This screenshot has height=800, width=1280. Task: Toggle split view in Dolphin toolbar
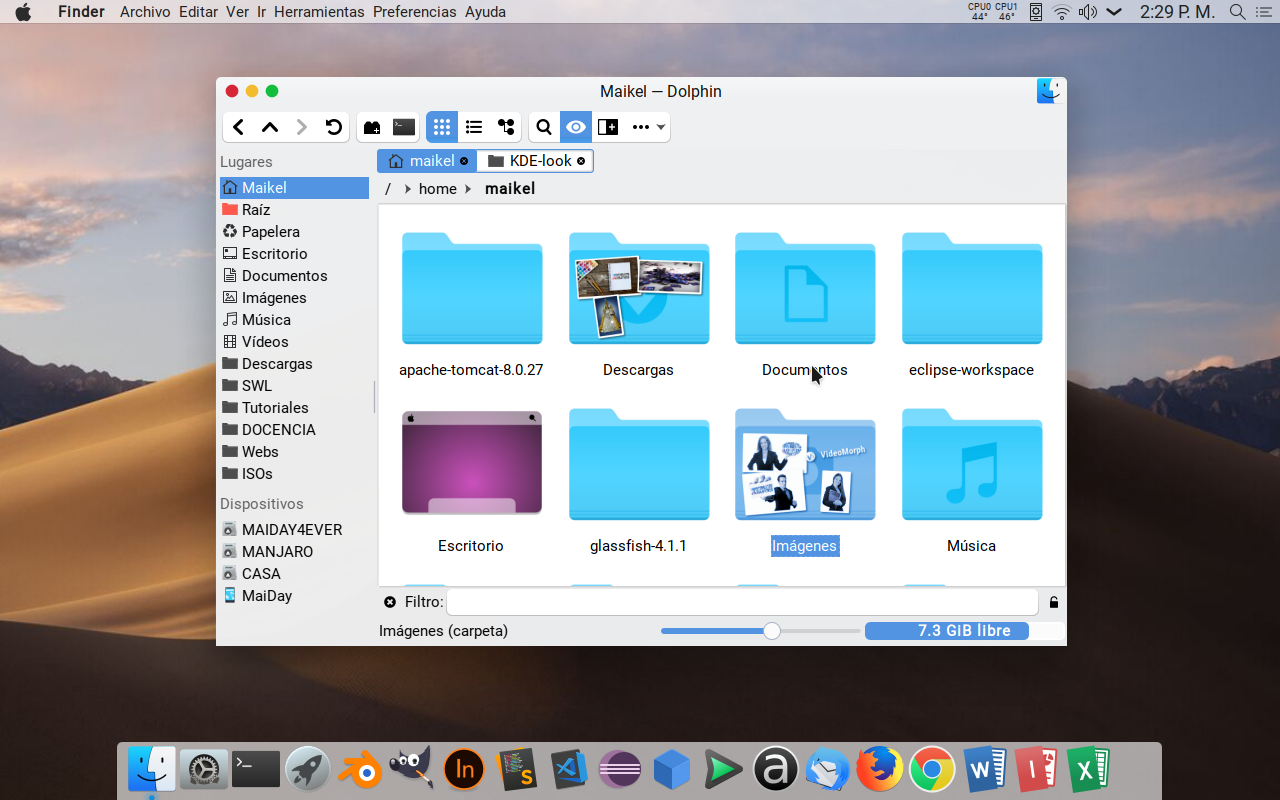608,127
